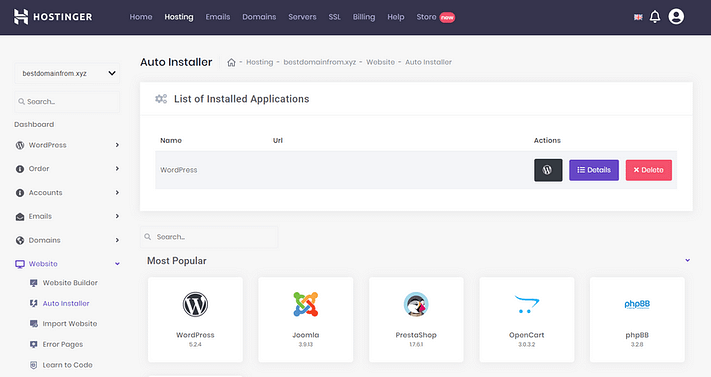Click the Order info icon in sidebar

pyautogui.click(x=20, y=169)
